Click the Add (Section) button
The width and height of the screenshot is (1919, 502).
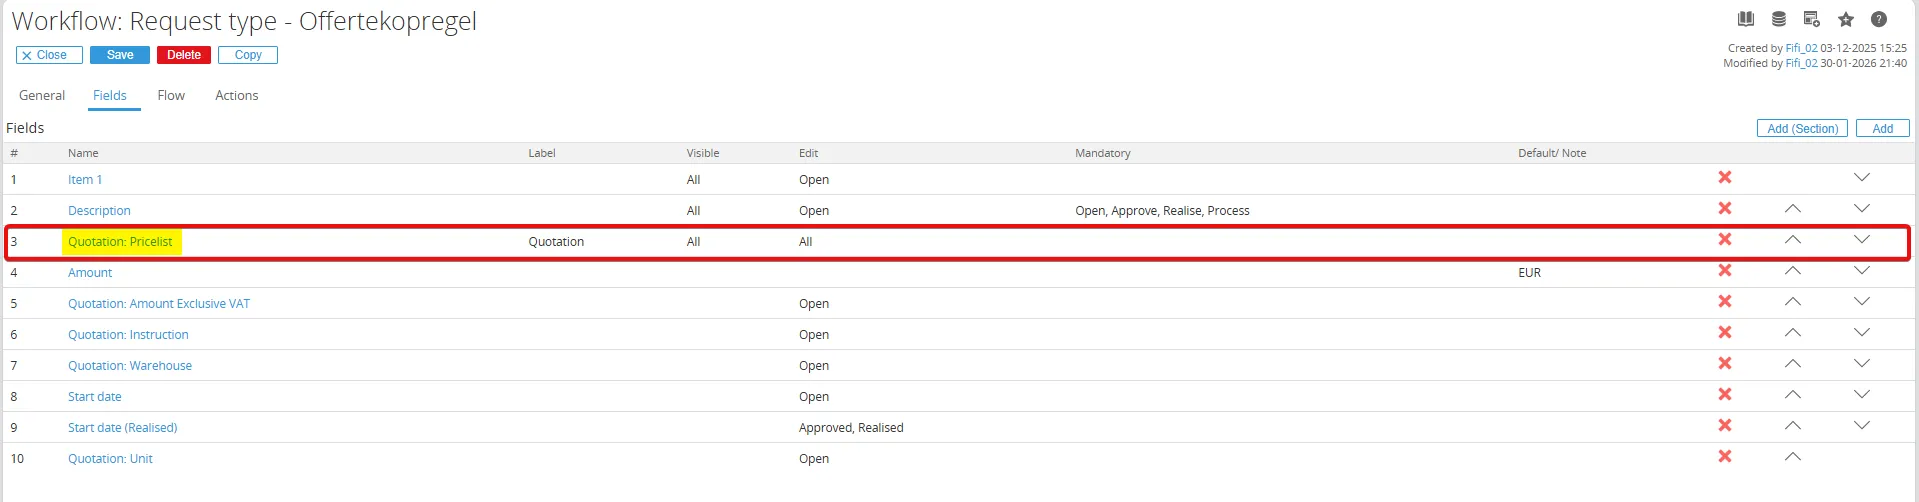coord(1802,128)
